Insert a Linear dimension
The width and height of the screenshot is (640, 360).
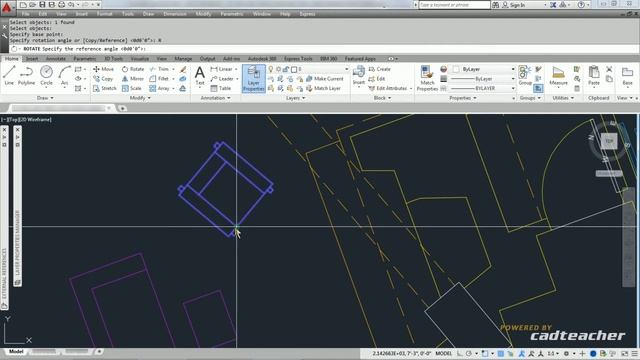[x=222, y=69]
